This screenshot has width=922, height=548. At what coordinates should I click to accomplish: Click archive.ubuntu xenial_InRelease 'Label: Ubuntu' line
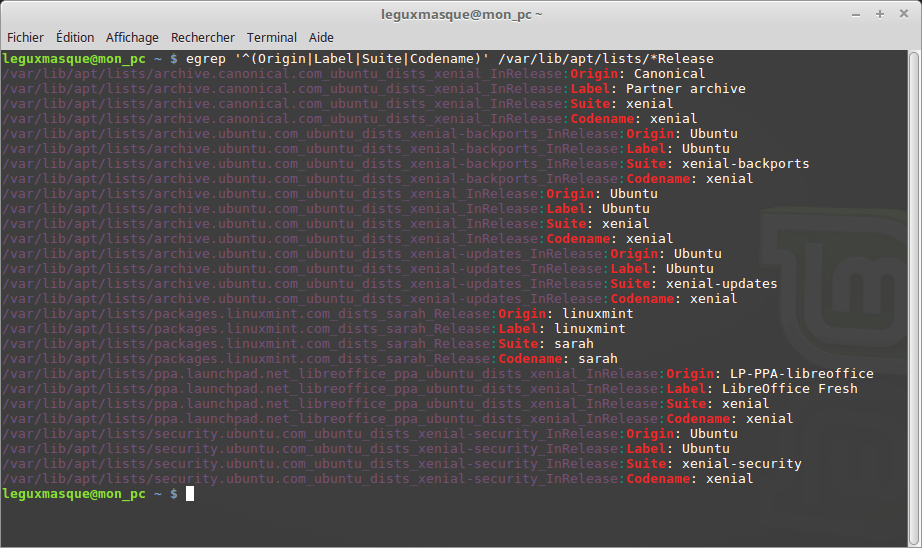click(x=326, y=209)
